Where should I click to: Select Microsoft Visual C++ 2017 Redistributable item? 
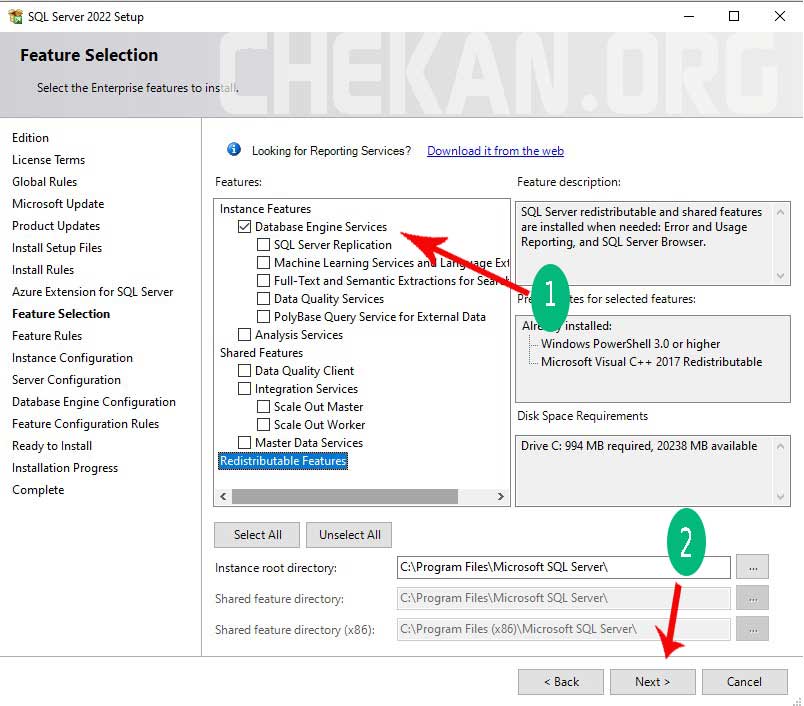click(651, 362)
